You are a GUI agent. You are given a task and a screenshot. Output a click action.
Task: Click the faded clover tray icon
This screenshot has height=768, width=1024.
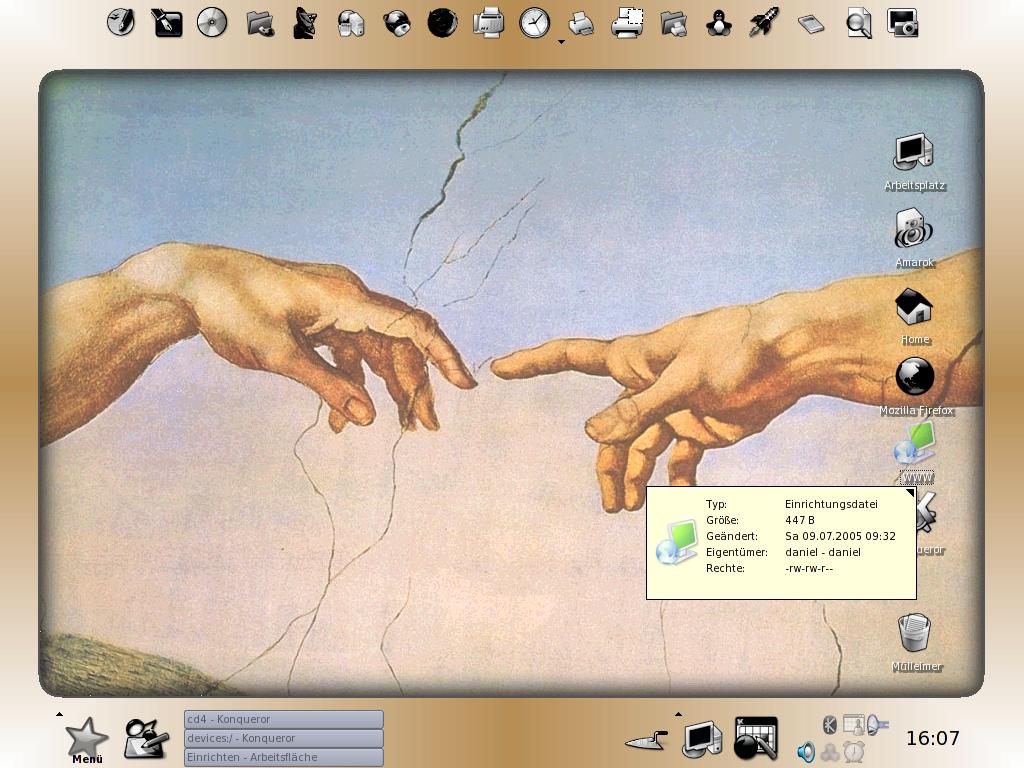point(830,753)
